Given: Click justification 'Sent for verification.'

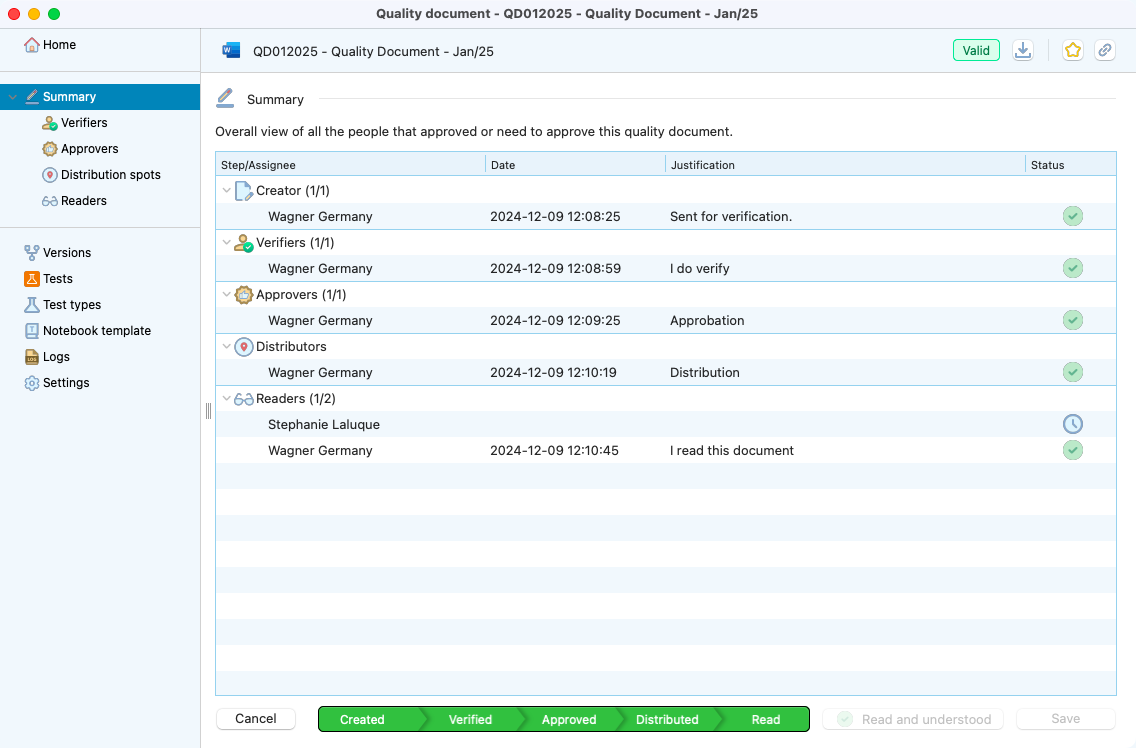Looking at the screenshot, I should point(731,217).
